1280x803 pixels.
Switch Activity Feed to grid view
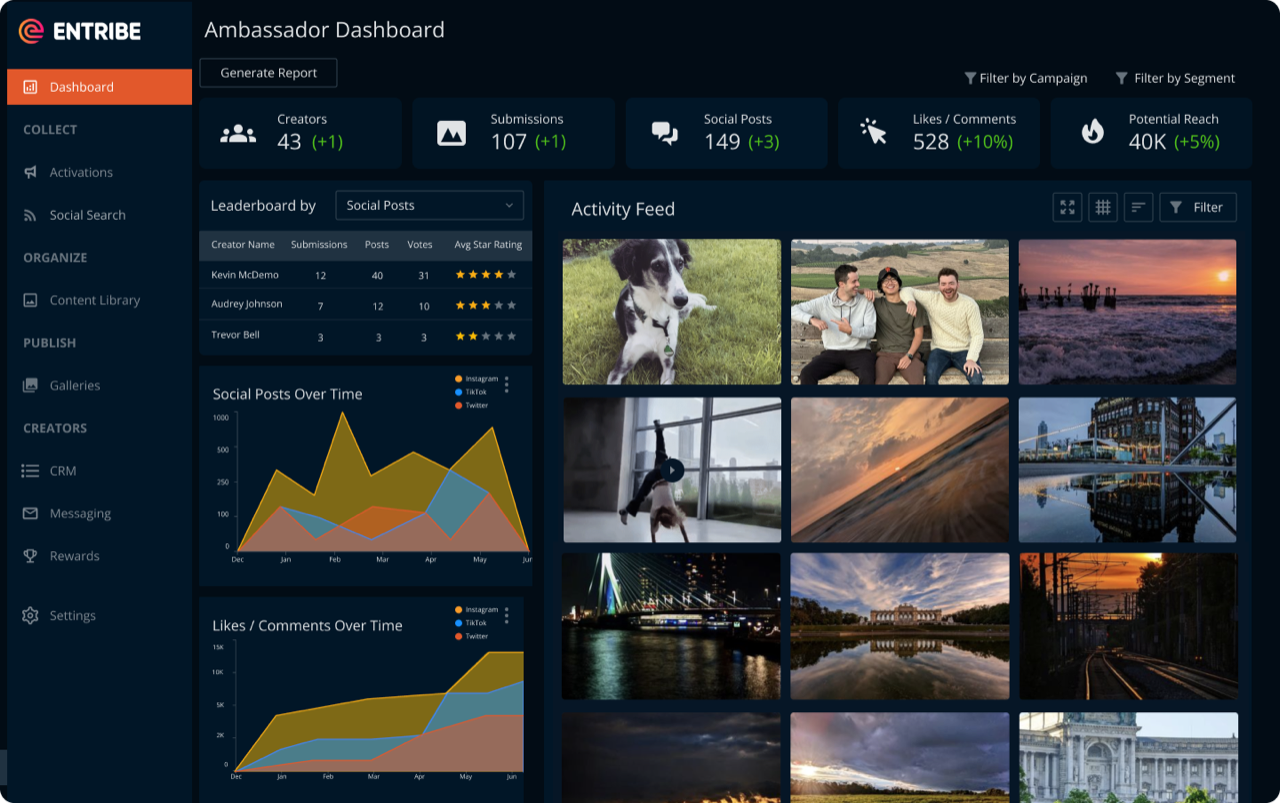click(x=1103, y=207)
